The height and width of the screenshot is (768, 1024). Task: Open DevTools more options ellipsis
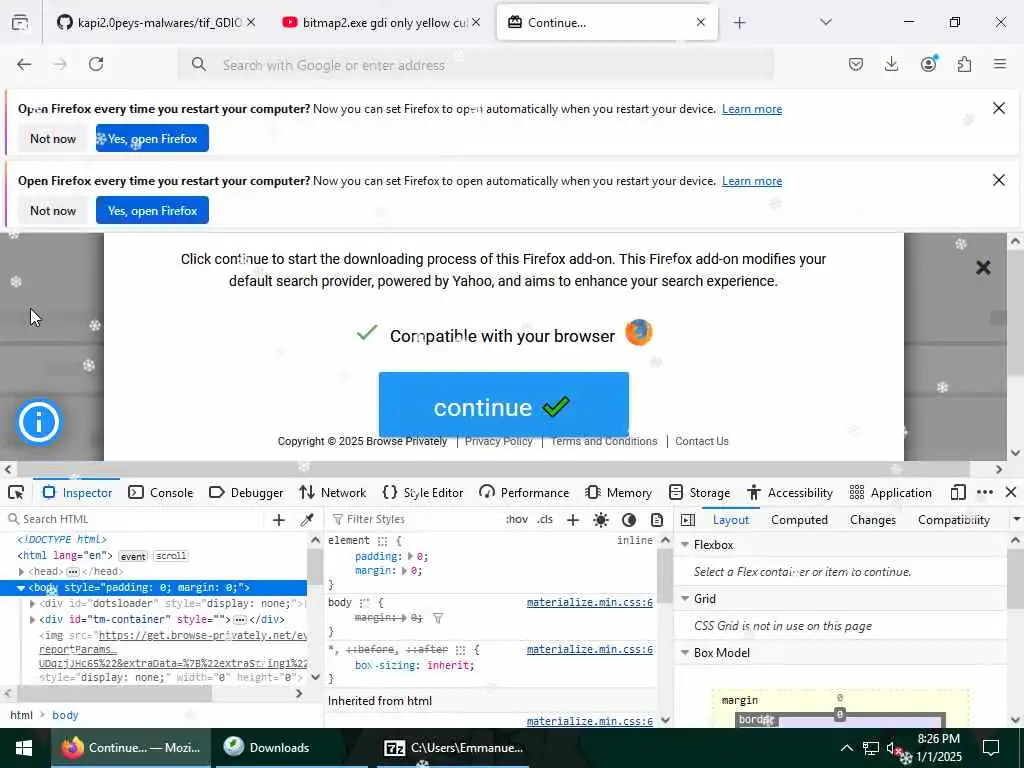[985, 492]
